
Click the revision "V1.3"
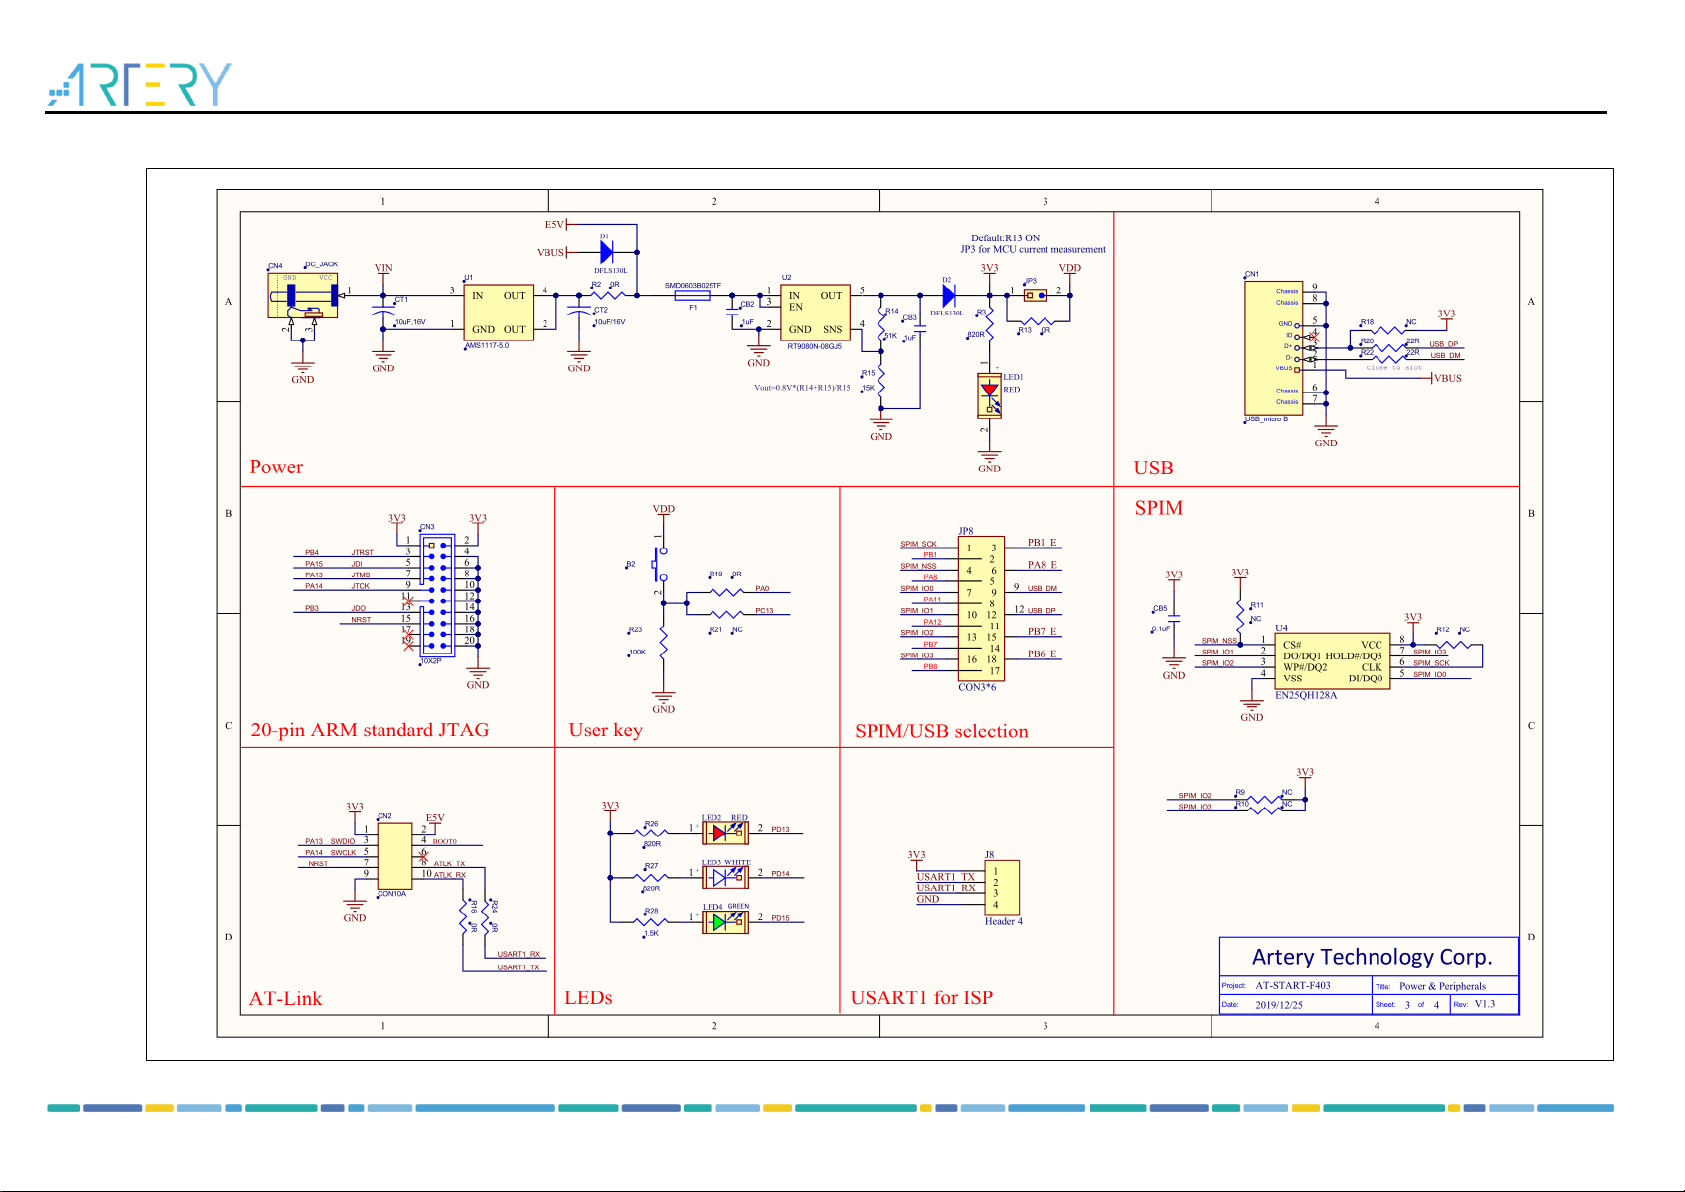click(1485, 1004)
